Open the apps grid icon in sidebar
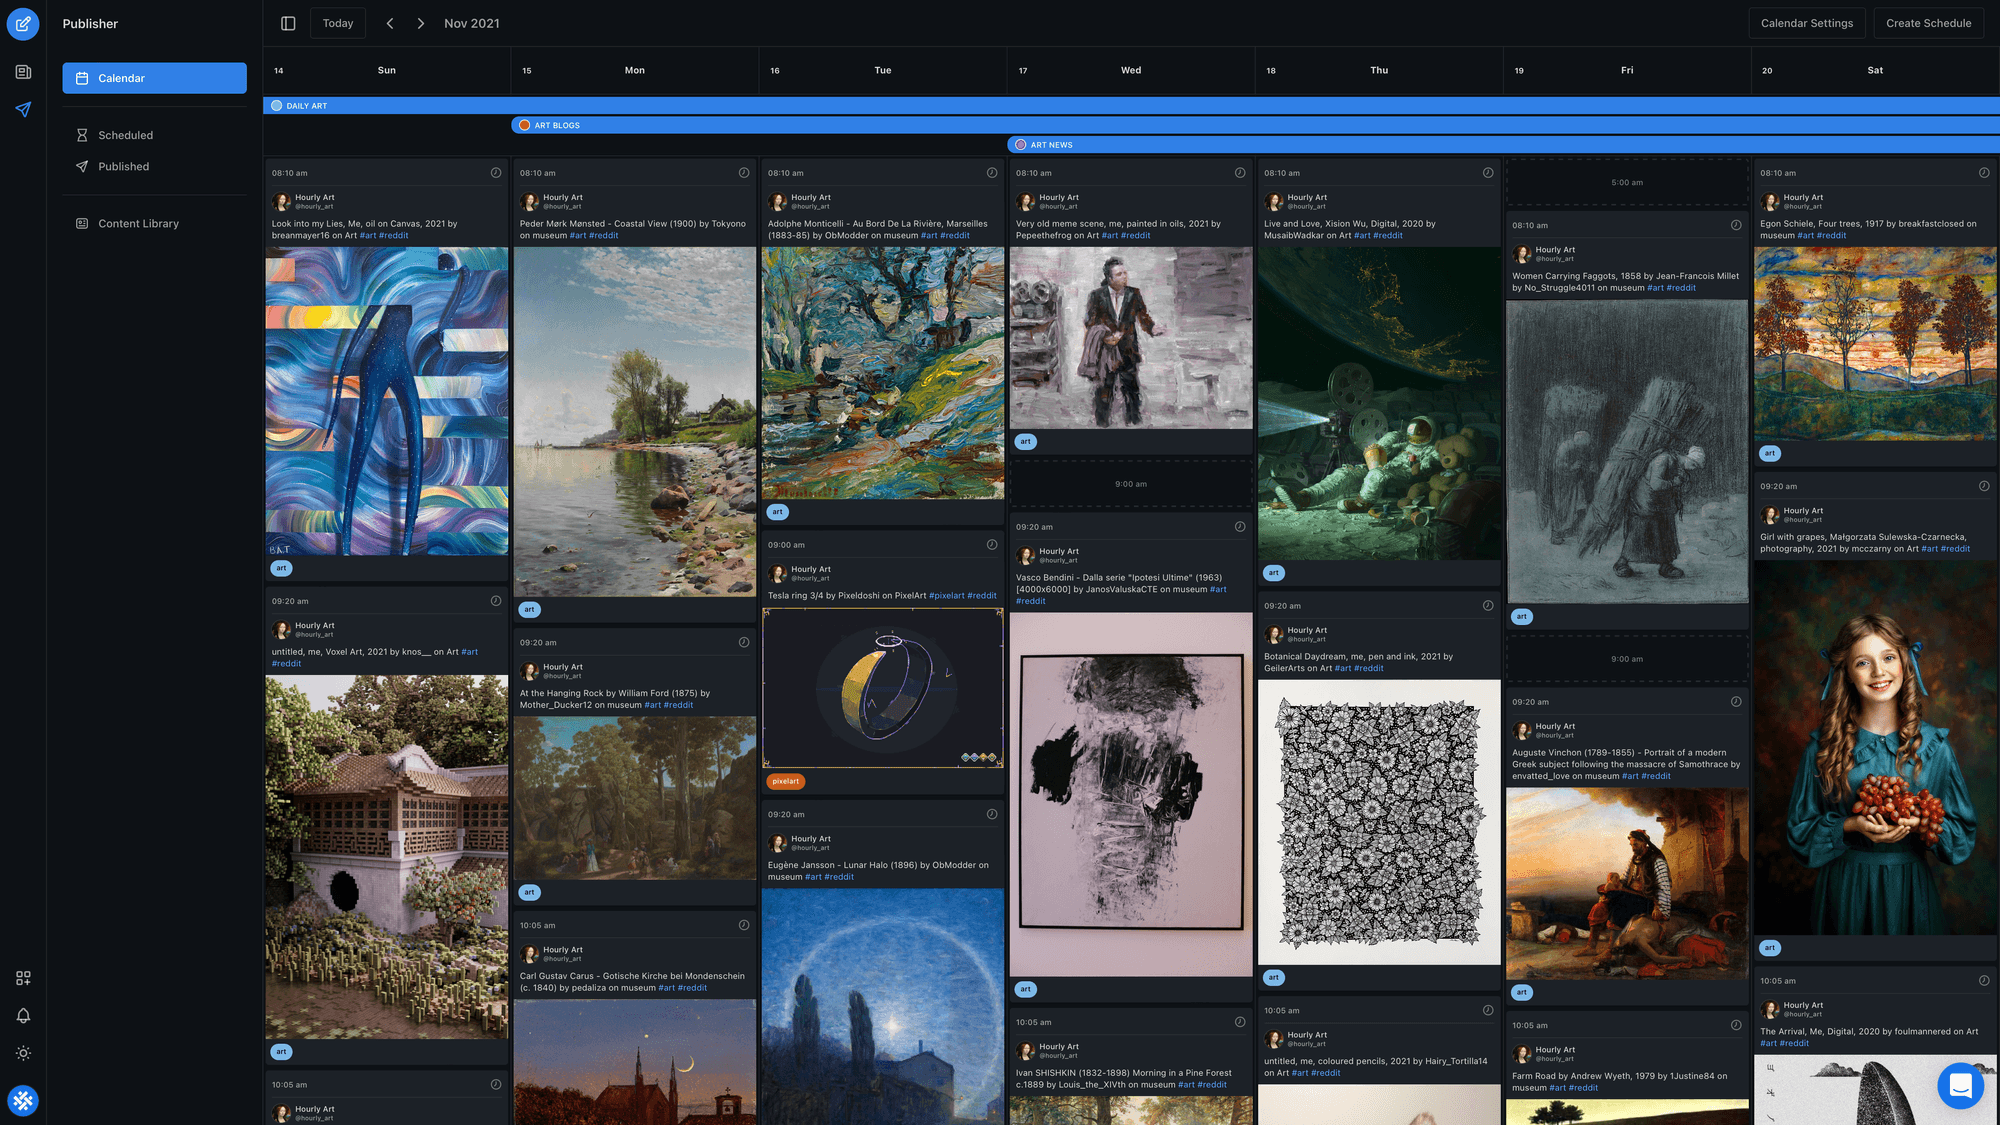This screenshot has width=2000, height=1125. click(x=23, y=978)
